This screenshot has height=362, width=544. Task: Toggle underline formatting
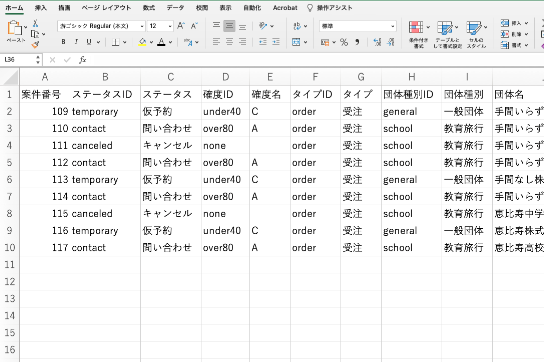click(x=89, y=42)
